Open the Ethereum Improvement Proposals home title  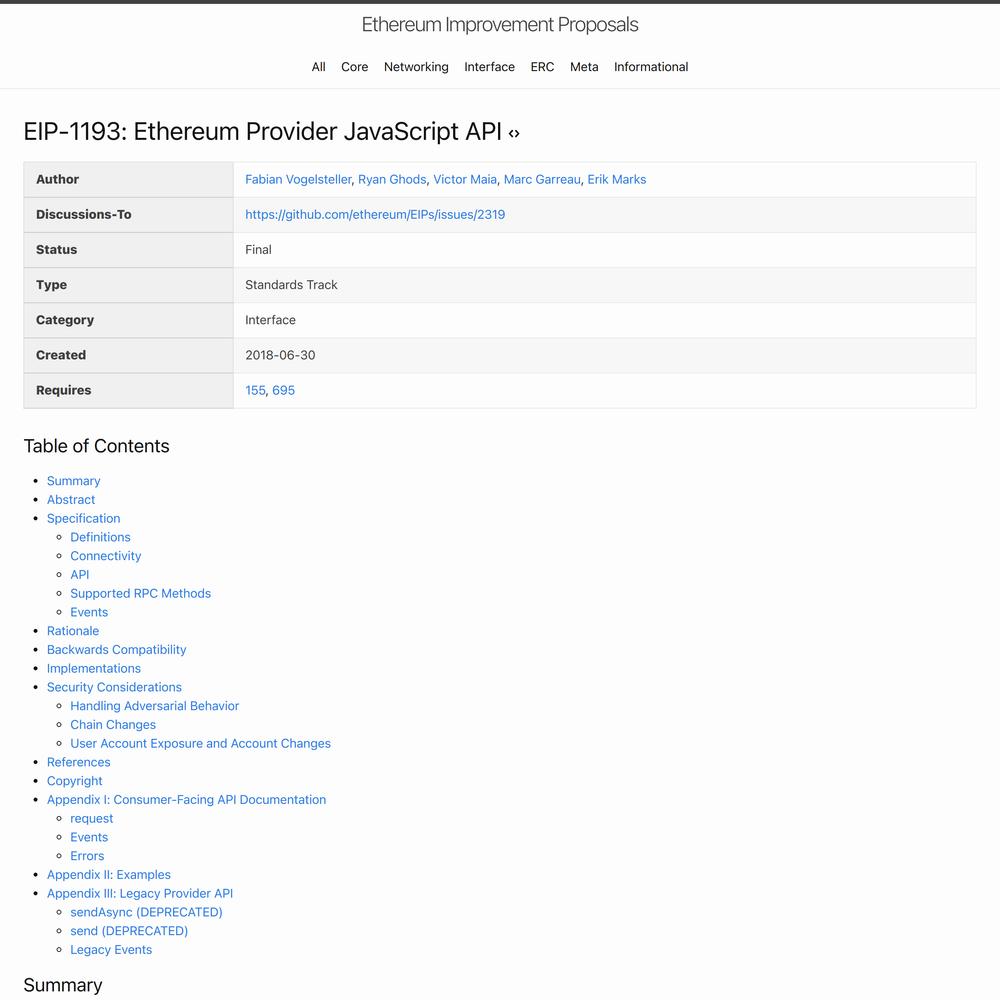click(x=500, y=24)
